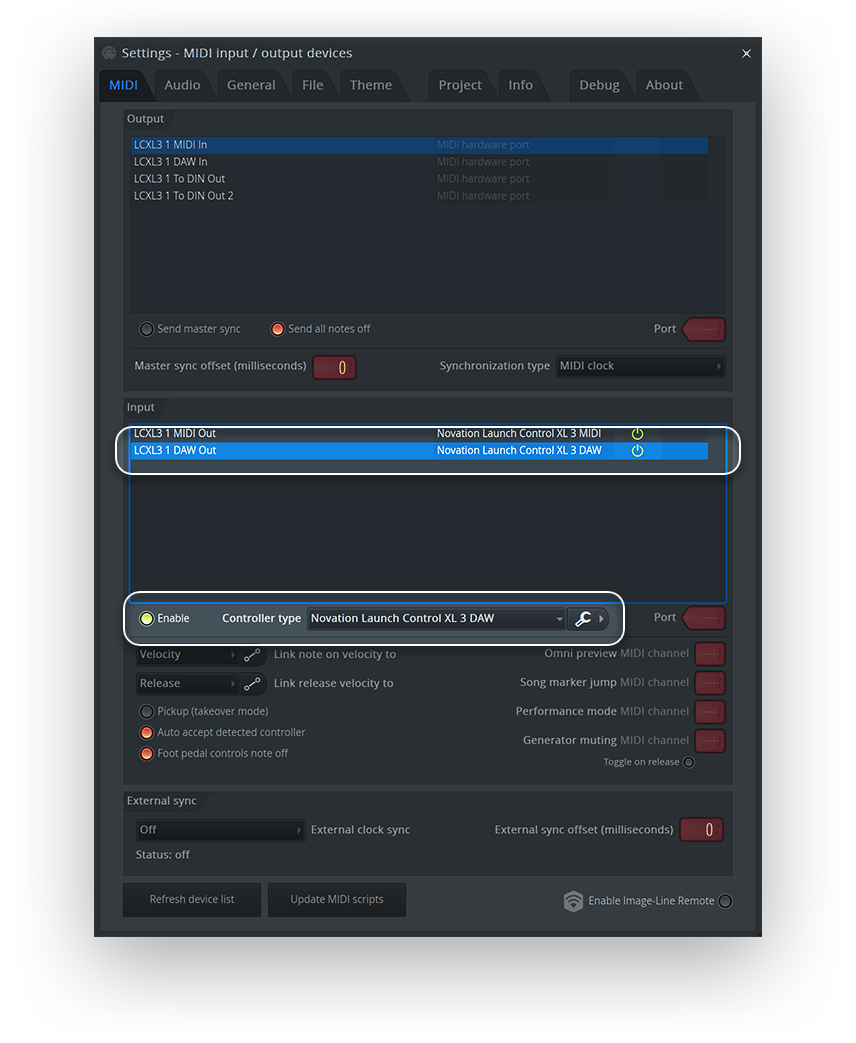The height and width of the screenshot is (1043, 856).
Task: Switch to the Project tab
Action: (460, 85)
